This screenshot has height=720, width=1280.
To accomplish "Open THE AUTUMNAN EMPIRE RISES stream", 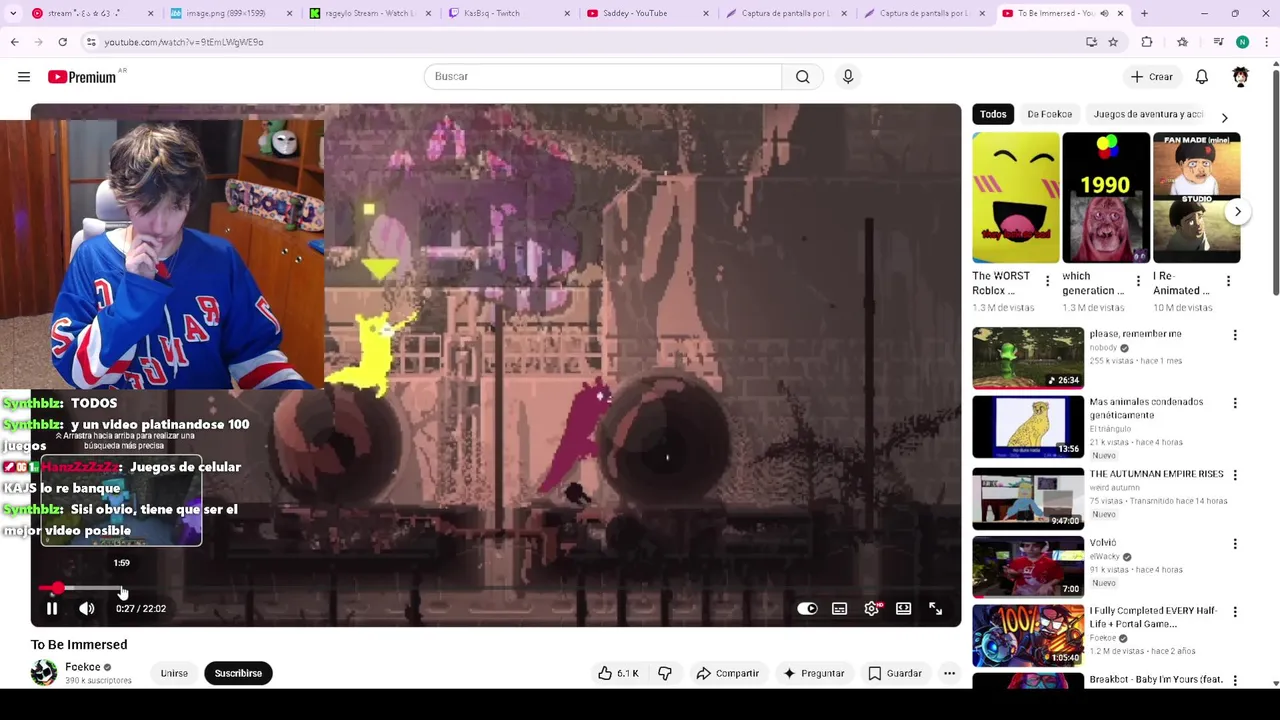I will coord(1028,497).
